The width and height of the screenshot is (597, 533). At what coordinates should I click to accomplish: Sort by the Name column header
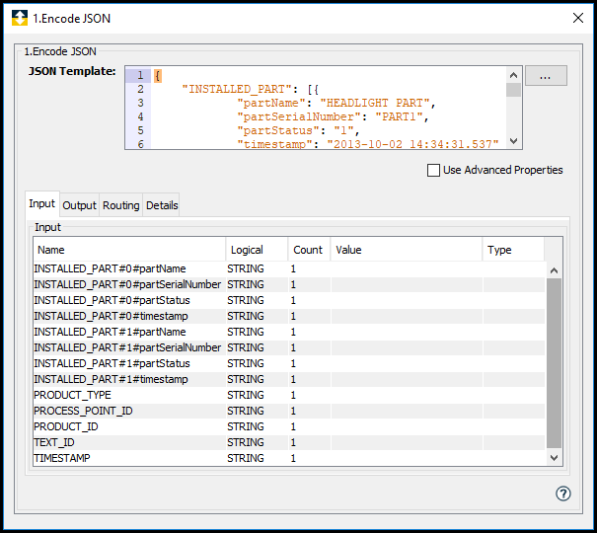coord(129,250)
